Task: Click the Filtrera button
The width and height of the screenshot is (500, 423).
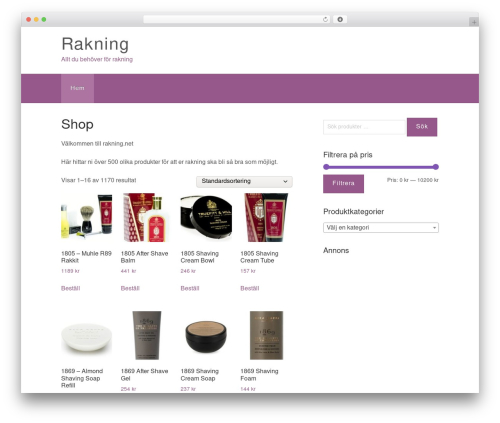Action: pos(343,184)
